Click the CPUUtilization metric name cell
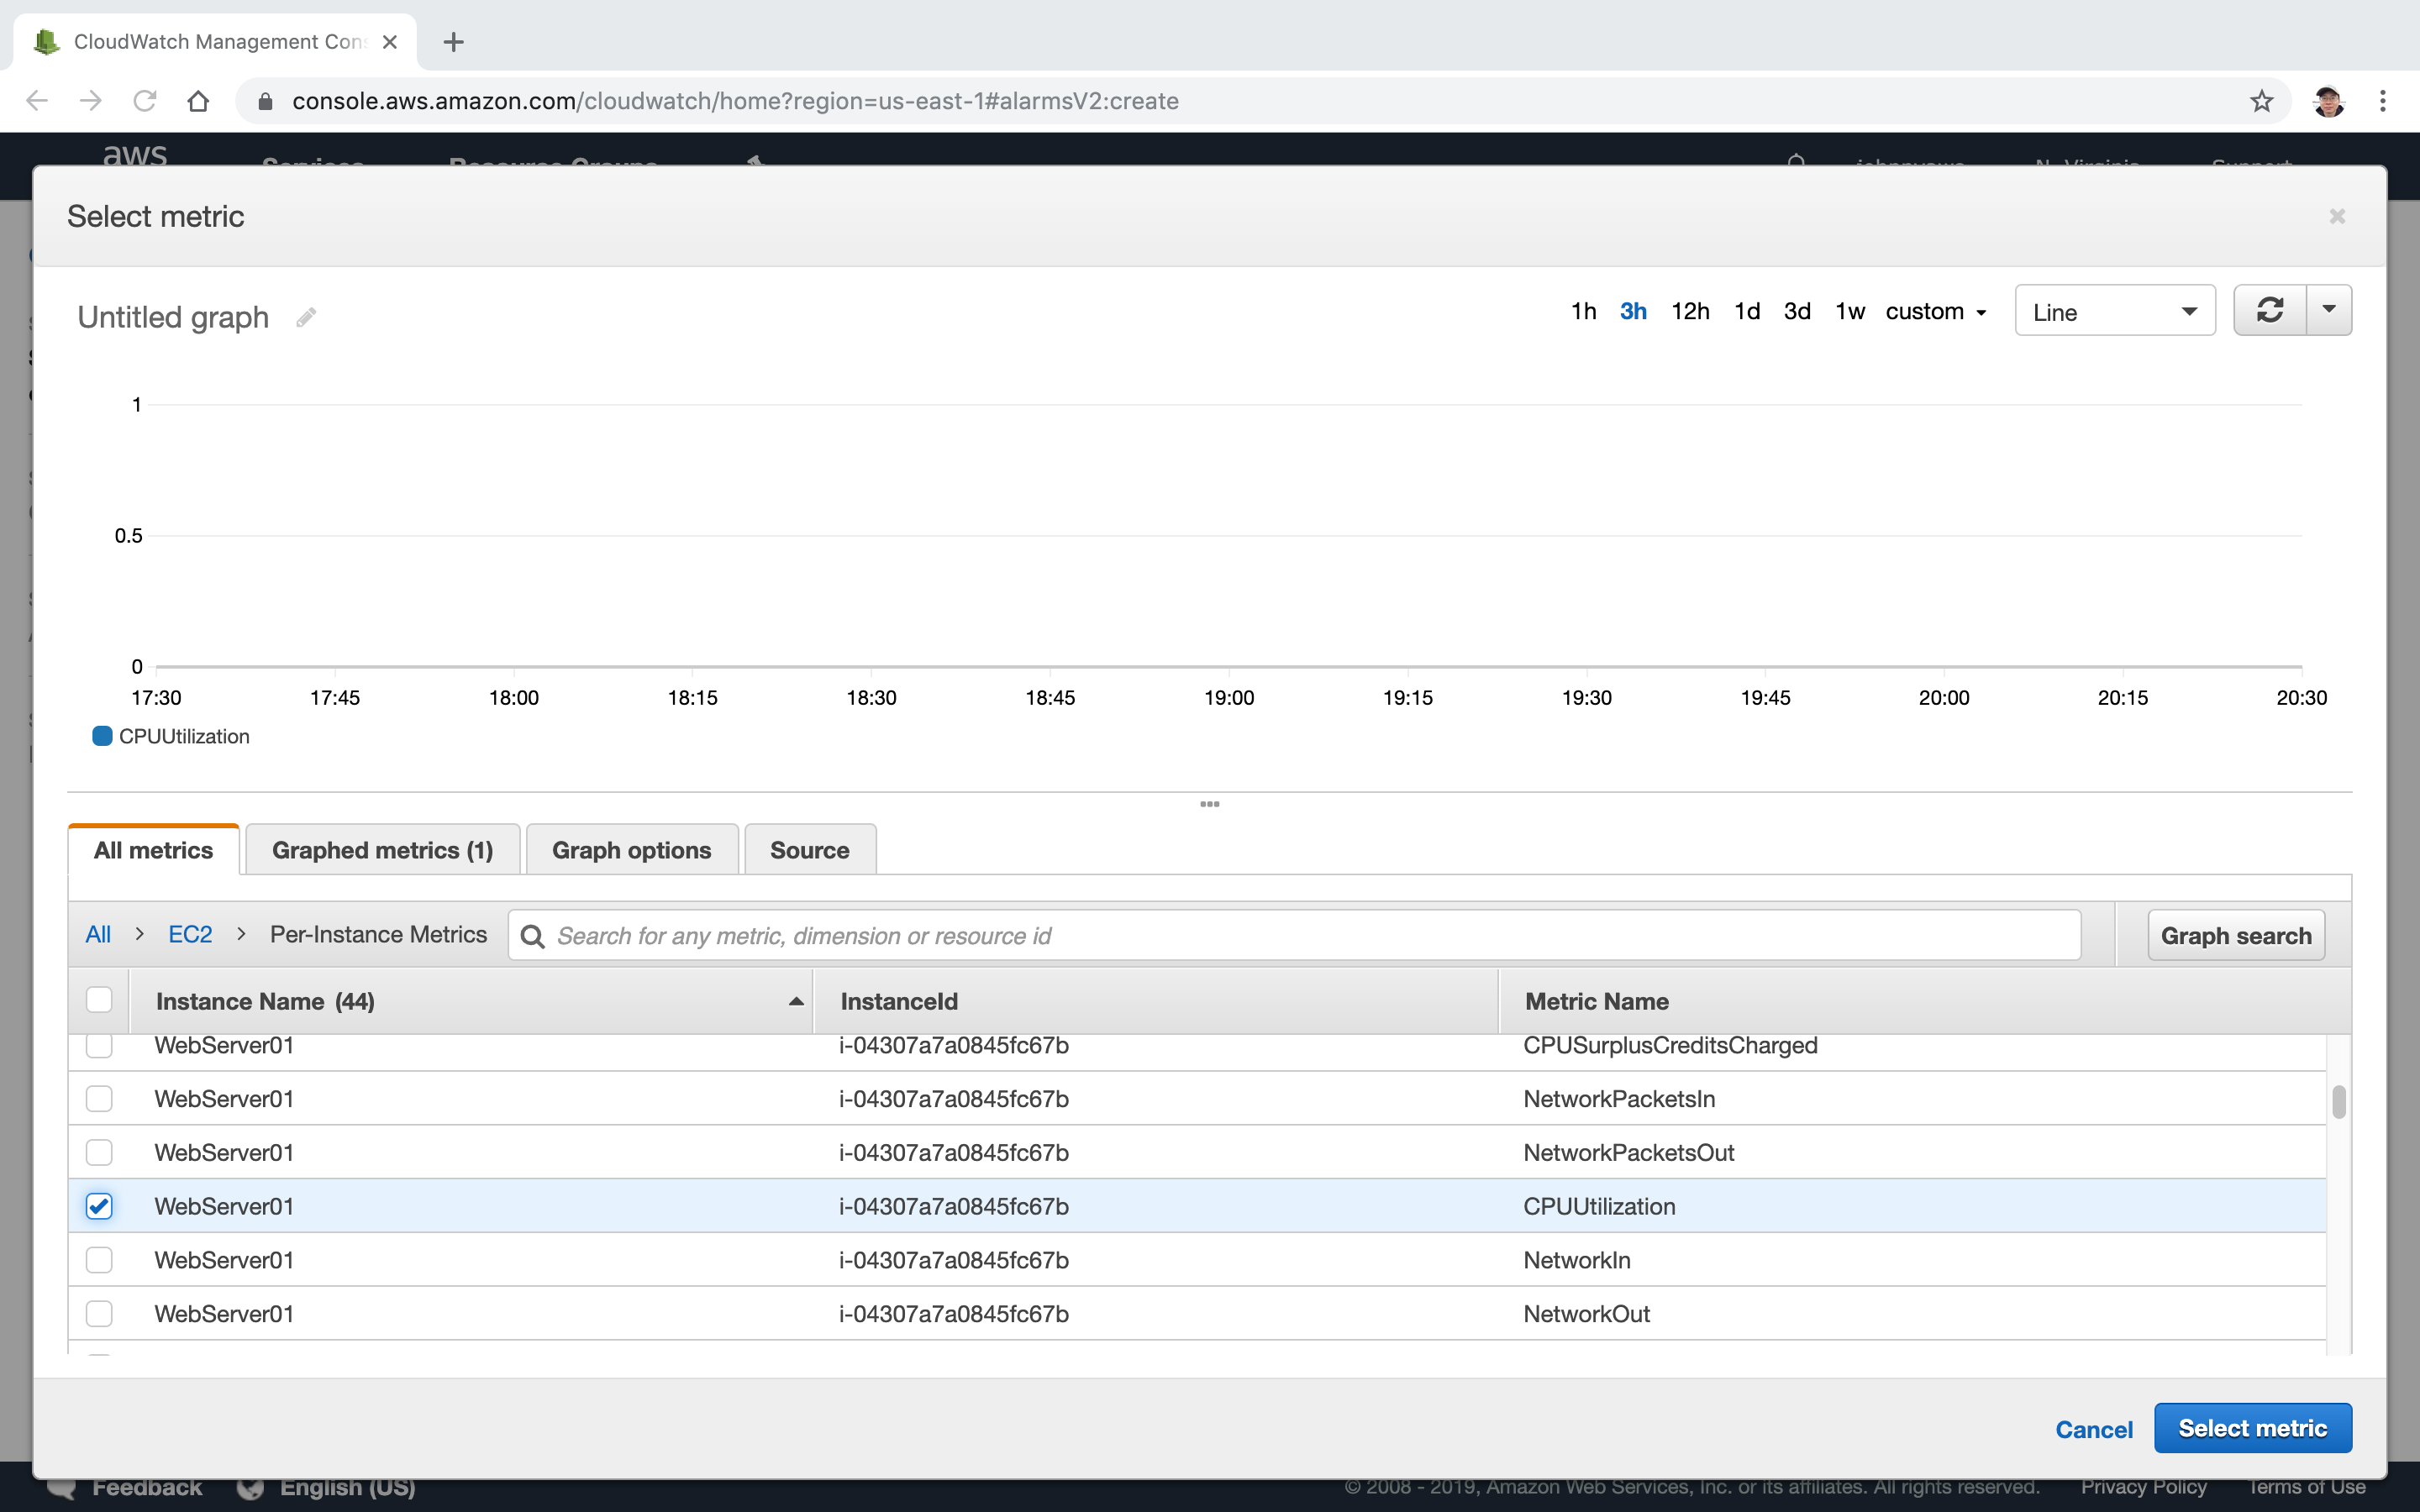This screenshot has height=1512, width=2420. 1599,1206
